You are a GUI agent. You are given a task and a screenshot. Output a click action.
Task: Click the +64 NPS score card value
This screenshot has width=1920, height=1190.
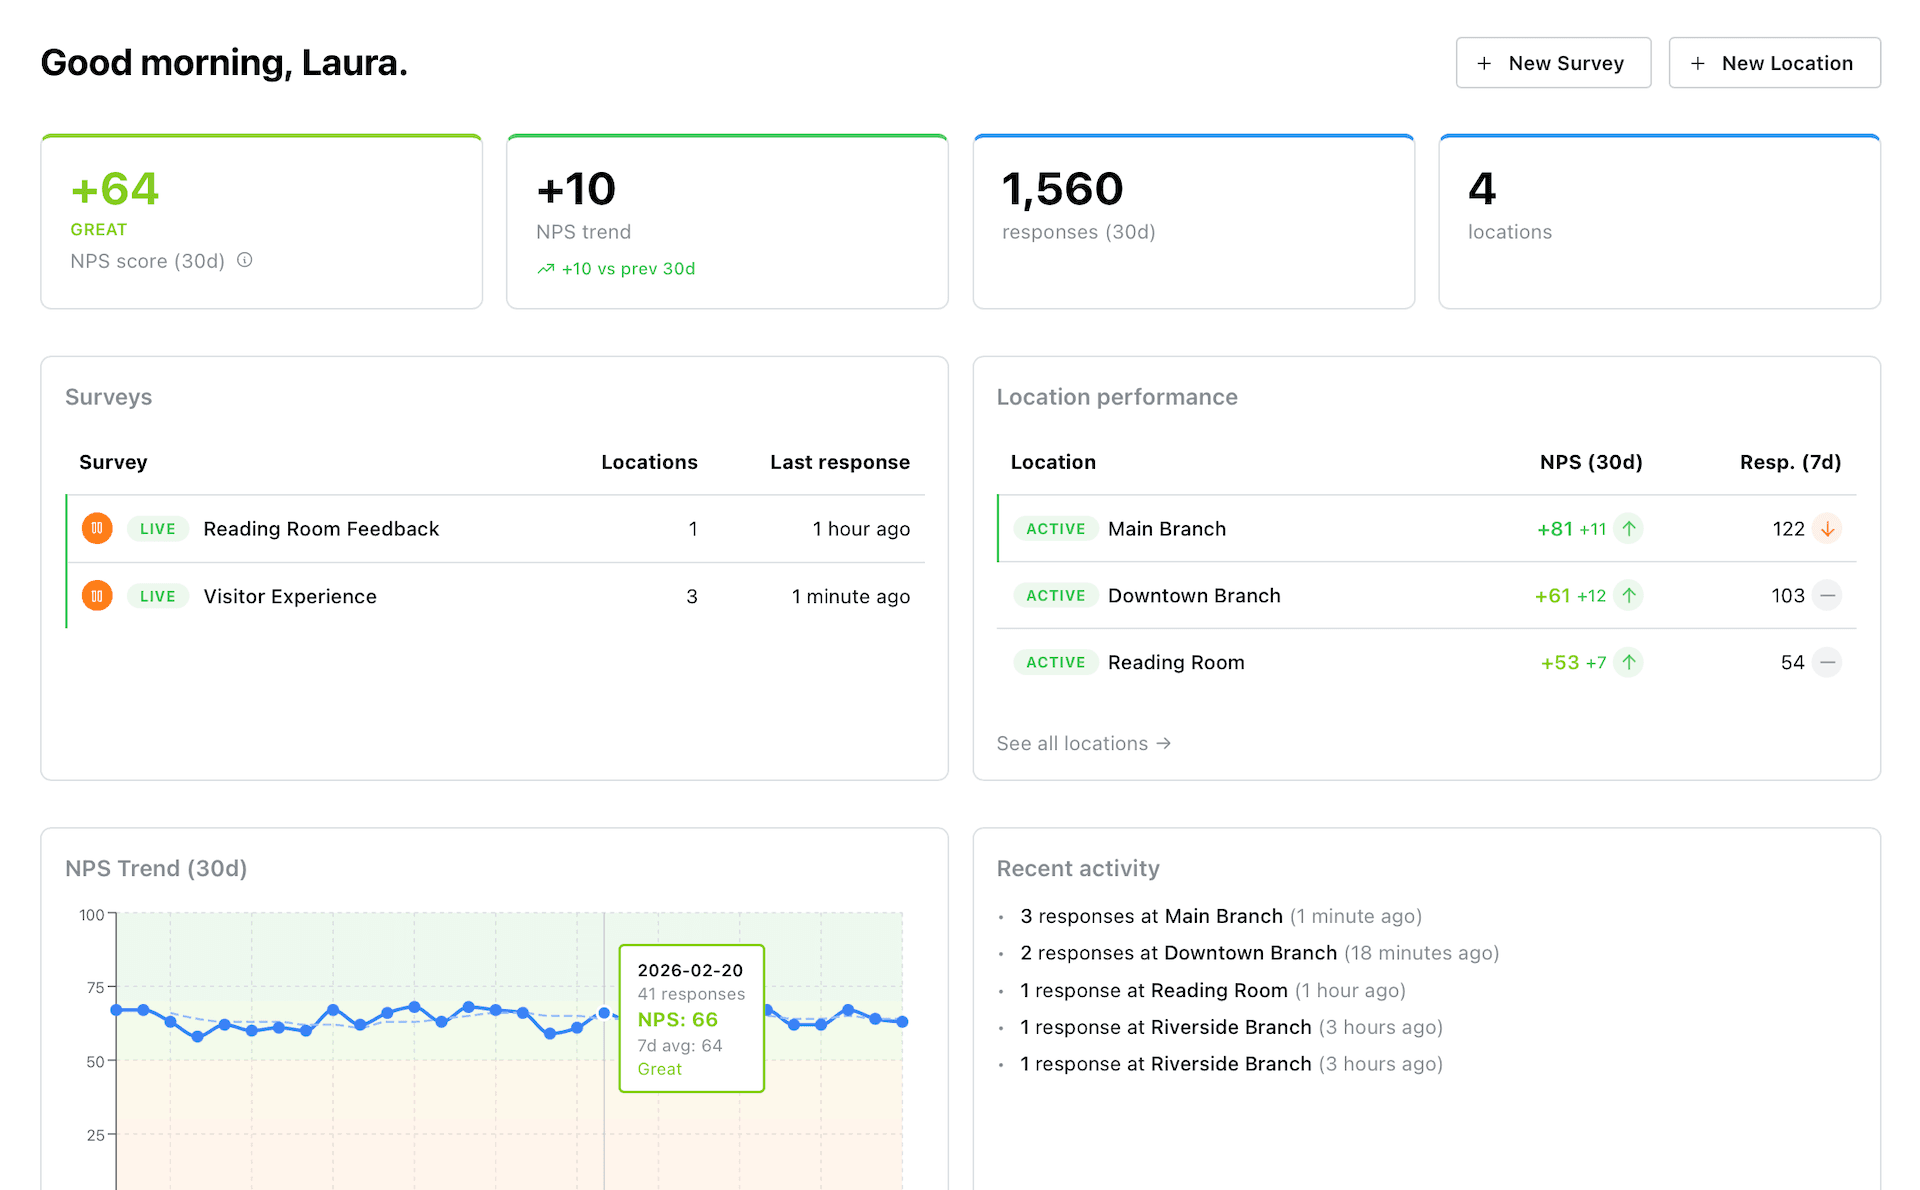pyautogui.click(x=115, y=189)
